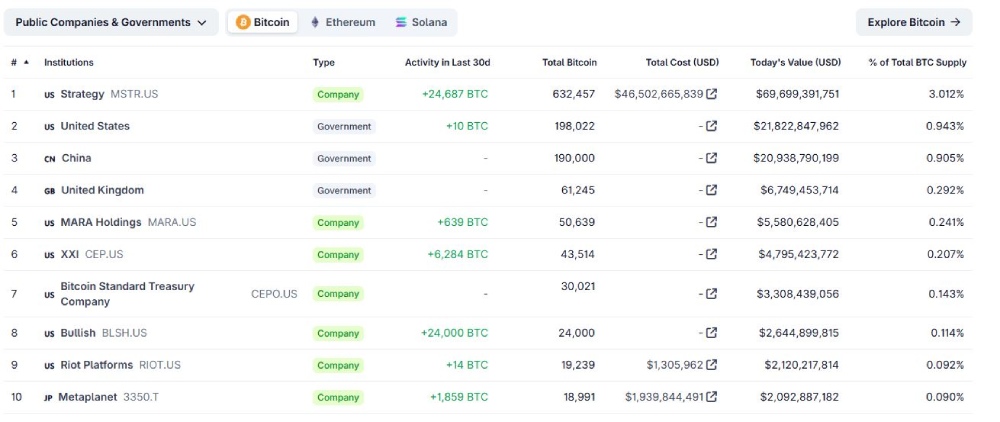The height and width of the screenshot is (422, 1000).
Task: Click external link icon for MARA Holdings
Action: tap(711, 222)
